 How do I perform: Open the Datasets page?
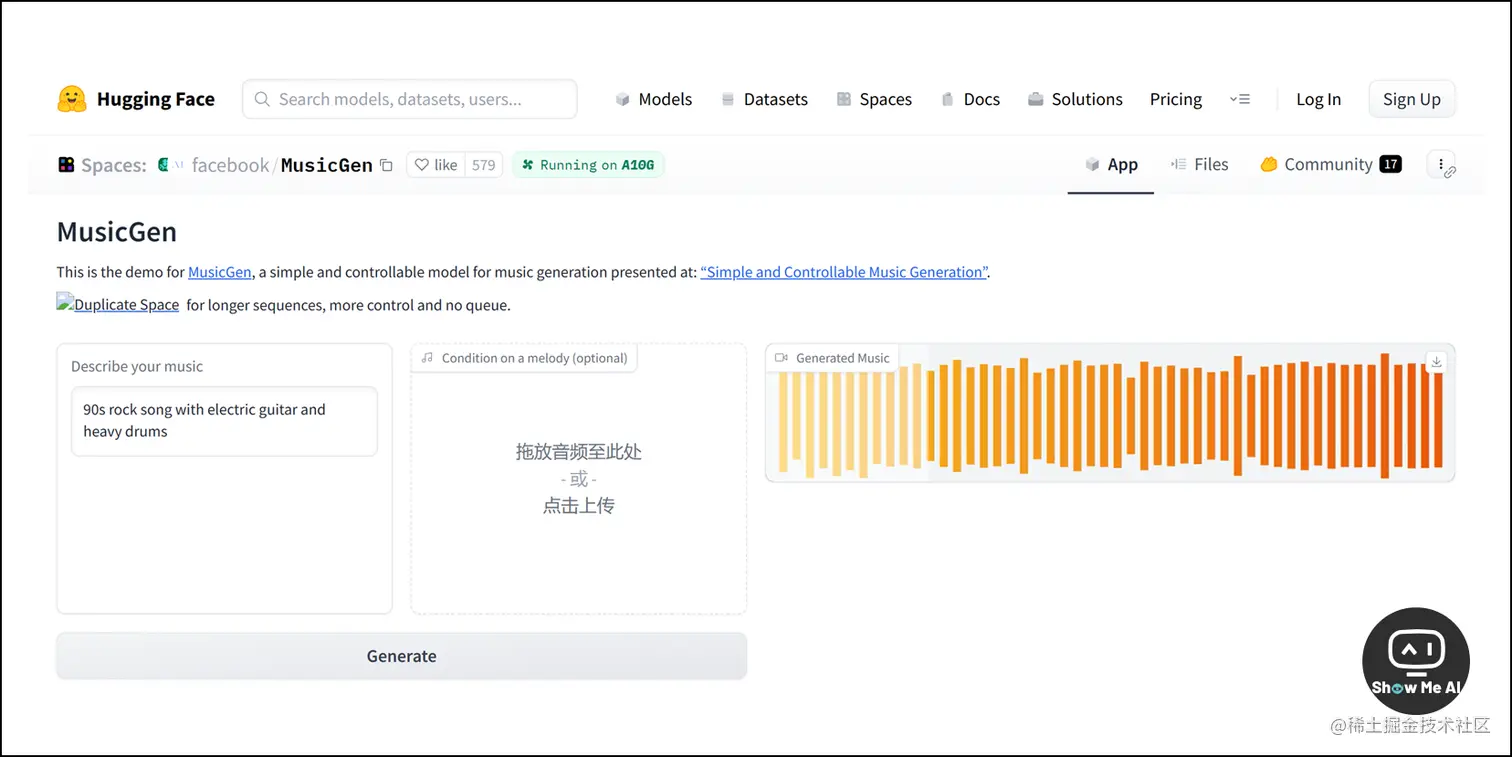click(x=764, y=99)
